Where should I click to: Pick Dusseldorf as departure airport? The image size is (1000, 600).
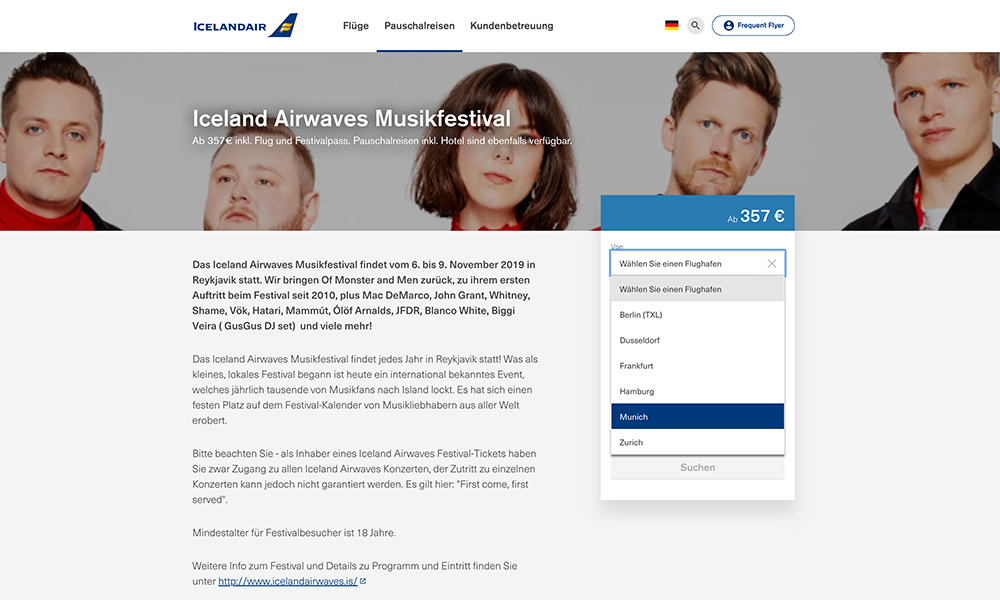tap(698, 340)
